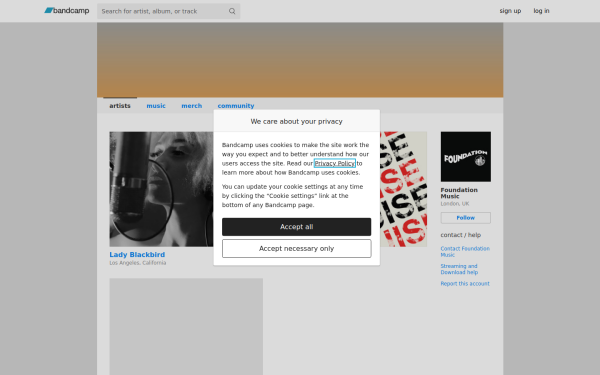Open the sign up link
The height and width of the screenshot is (375, 600).
point(510,11)
